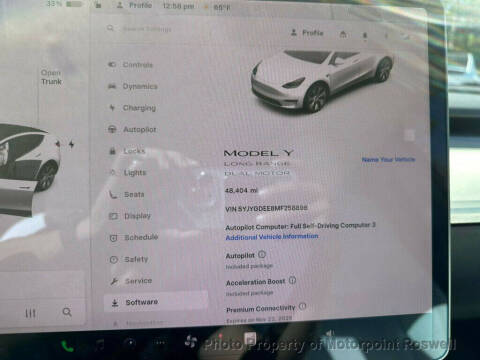Select the Display settings entry
The width and height of the screenshot is (480, 360).
coord(130,216)
